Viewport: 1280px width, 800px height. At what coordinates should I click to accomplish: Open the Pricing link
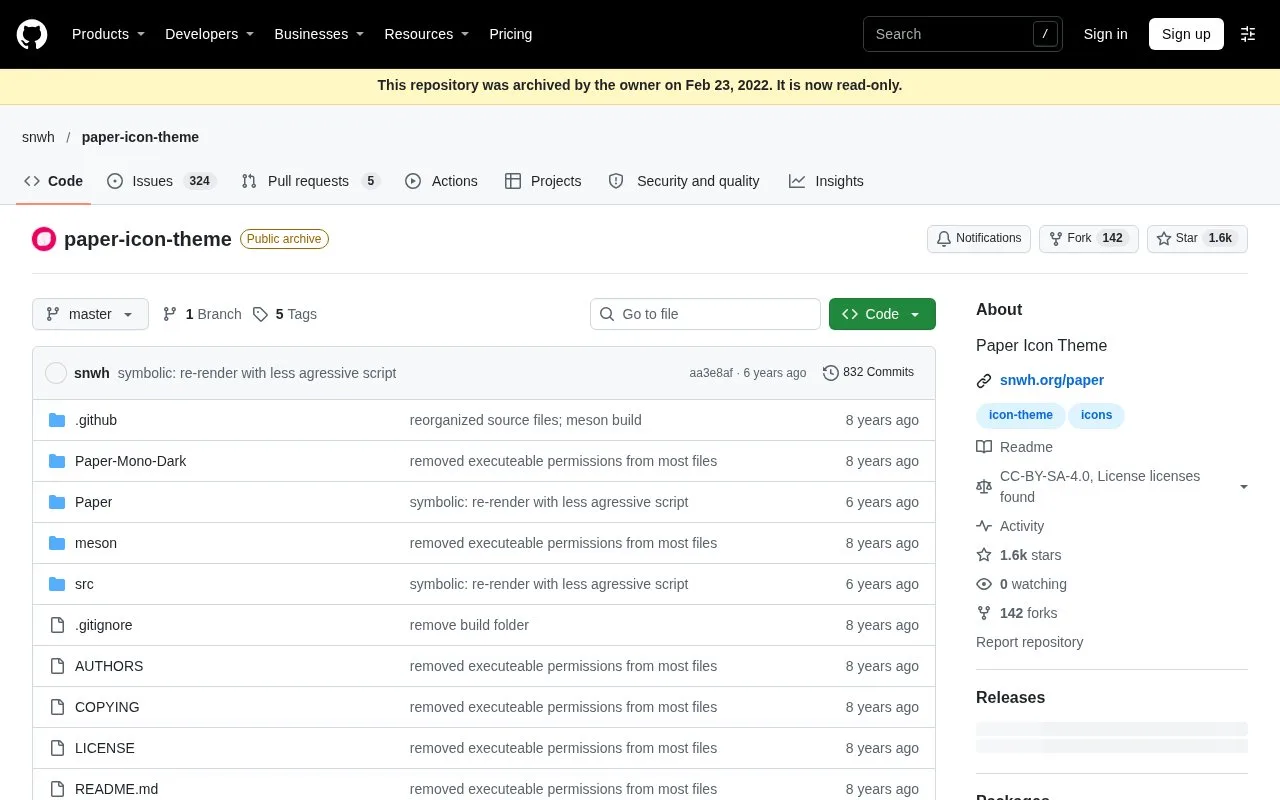click(x=510, y=34)
